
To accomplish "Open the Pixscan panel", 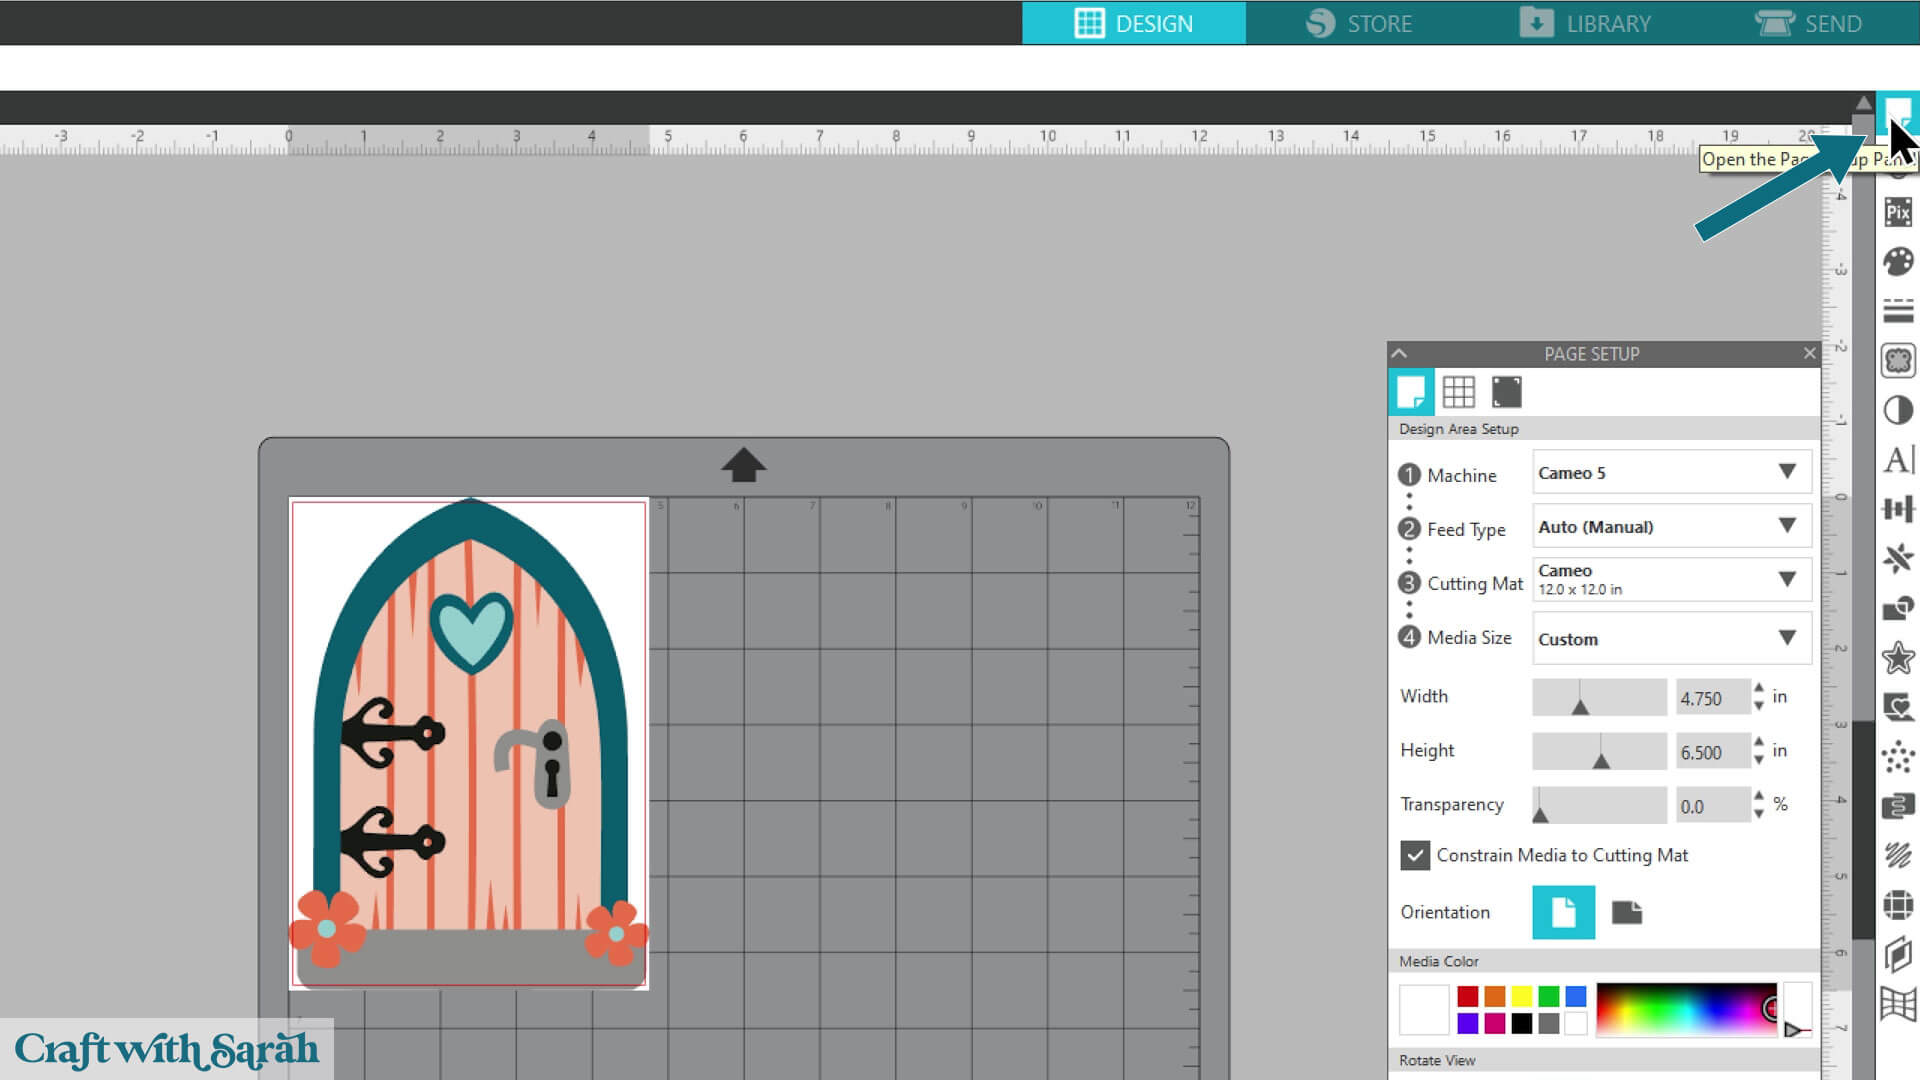I will 1897,212.
